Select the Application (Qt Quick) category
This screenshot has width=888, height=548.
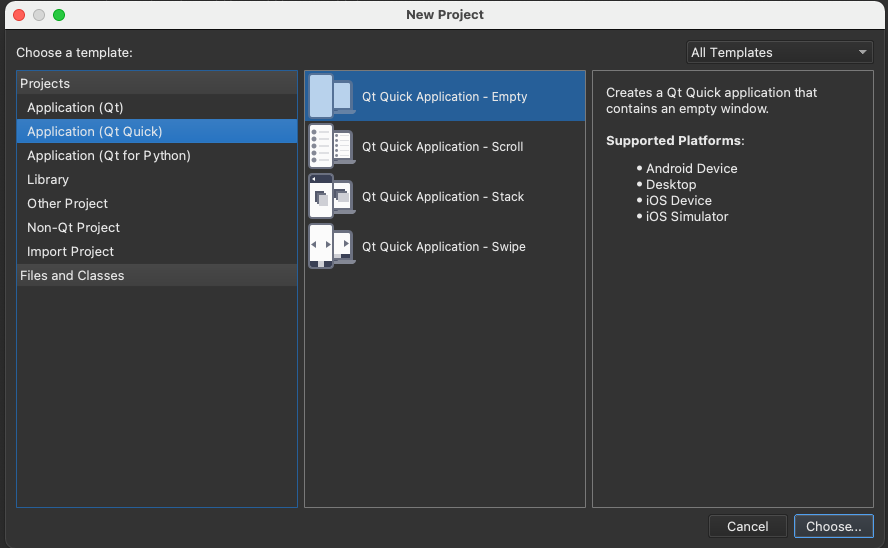[94, 132]
